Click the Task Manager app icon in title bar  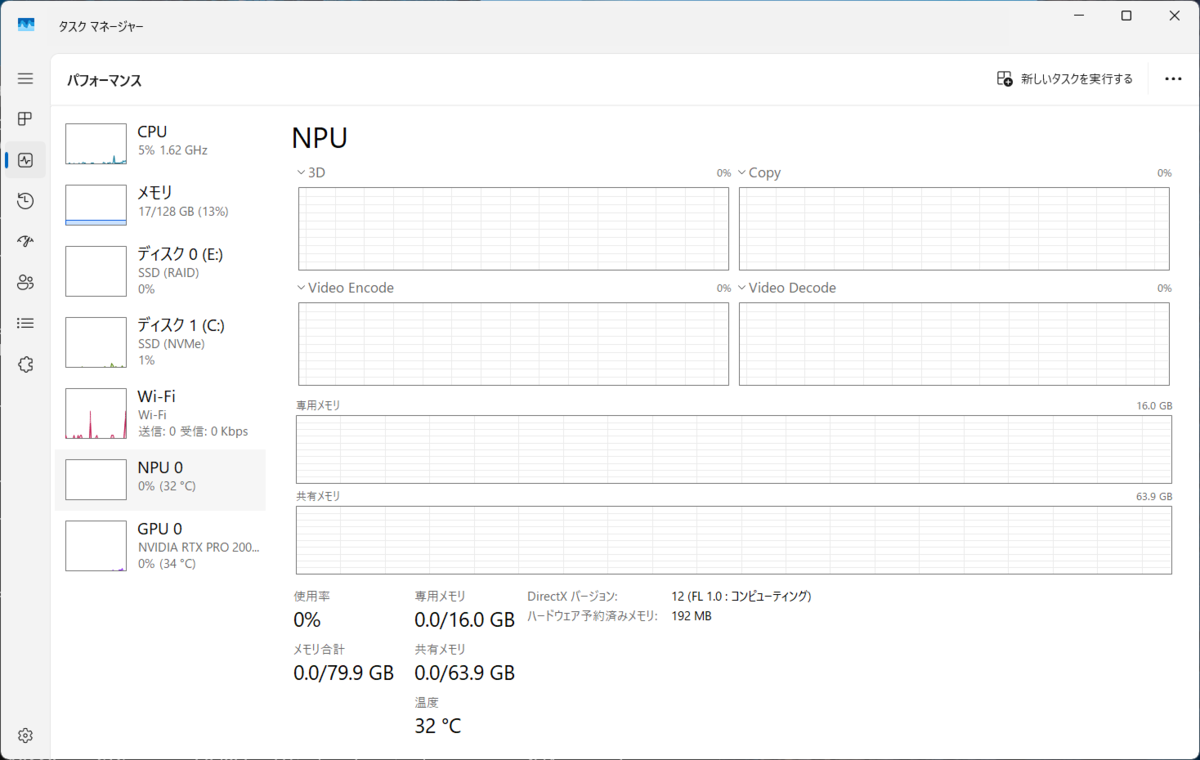coord(26,26)
